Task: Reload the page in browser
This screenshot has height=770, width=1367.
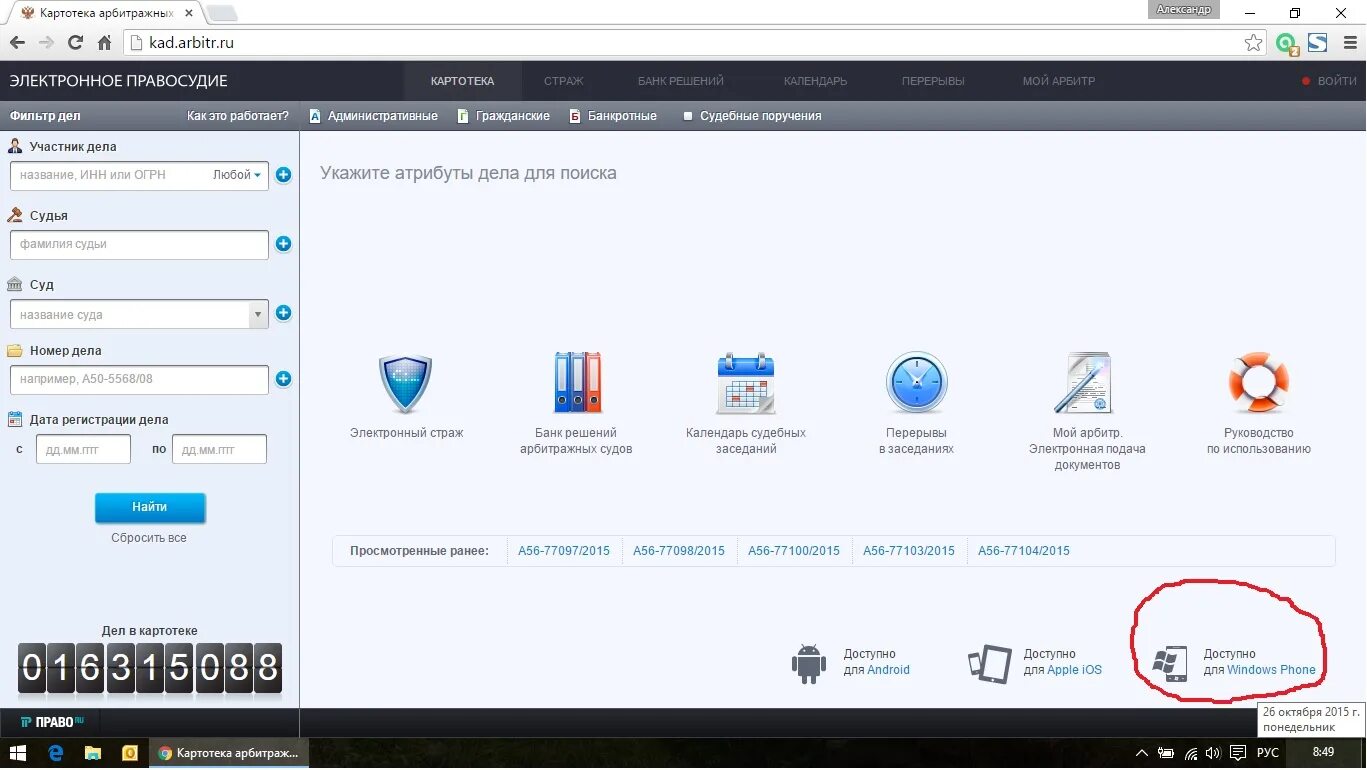Action: 75,43
